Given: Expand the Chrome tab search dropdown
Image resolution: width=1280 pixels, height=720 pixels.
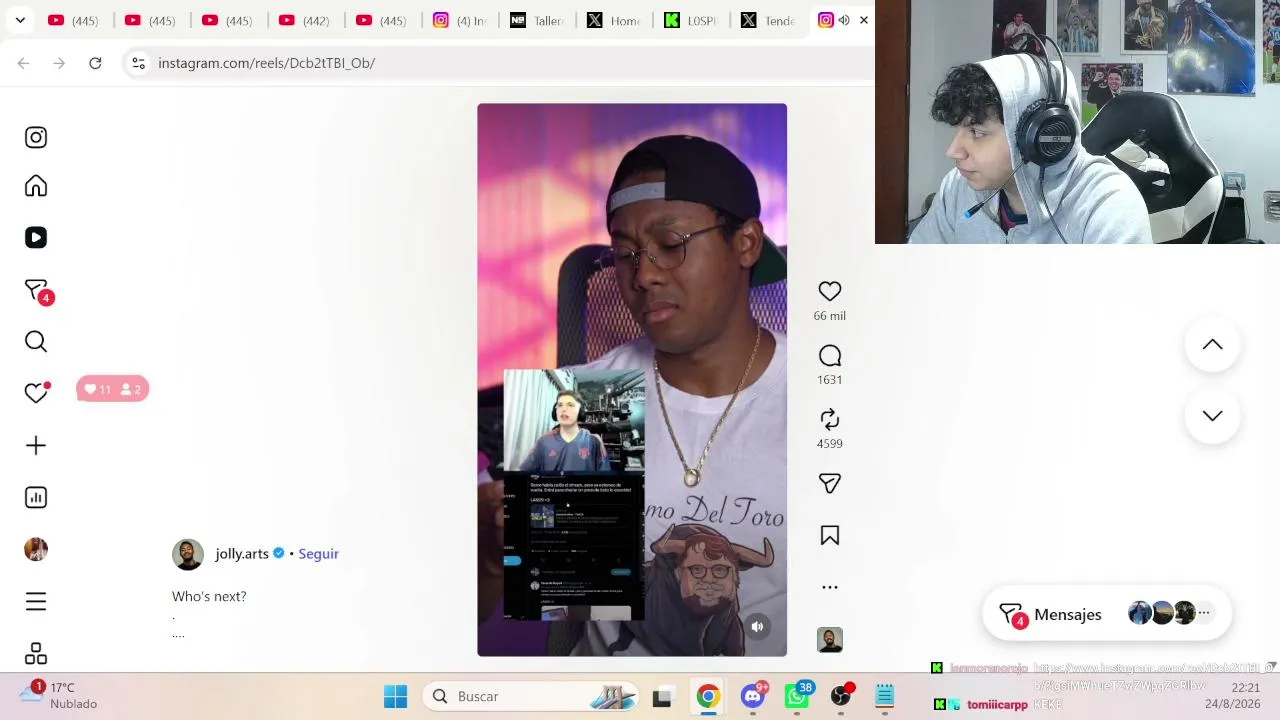Looking at the screenshot, I should point(20,20).
